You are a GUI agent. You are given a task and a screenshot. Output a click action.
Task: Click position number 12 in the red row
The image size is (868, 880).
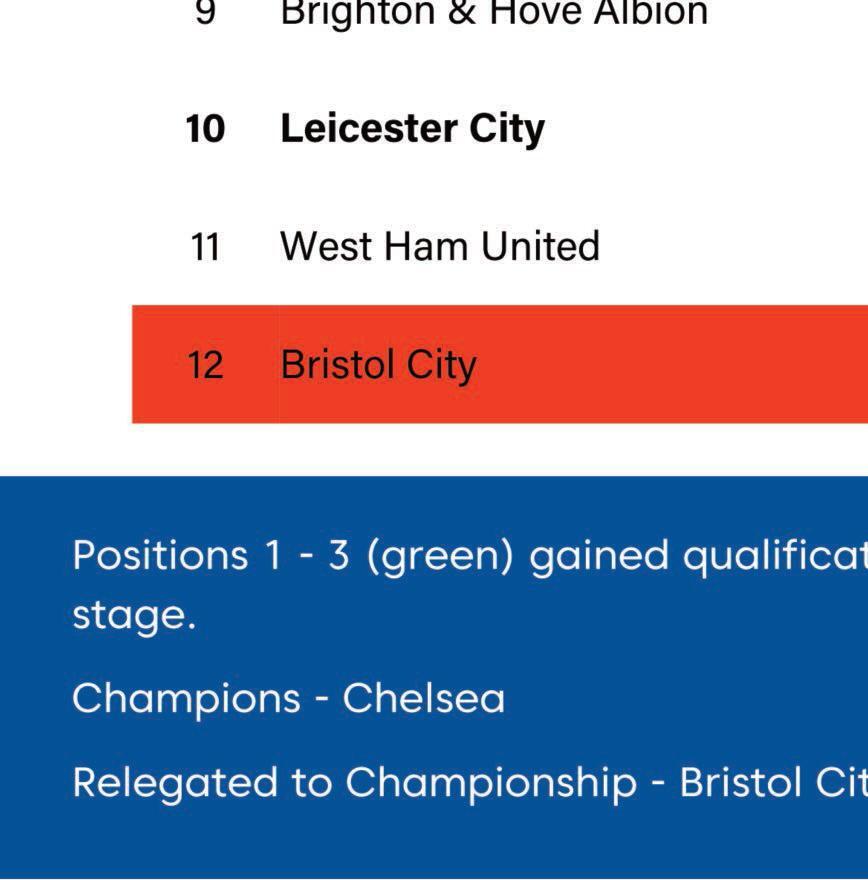pos(205,365)
